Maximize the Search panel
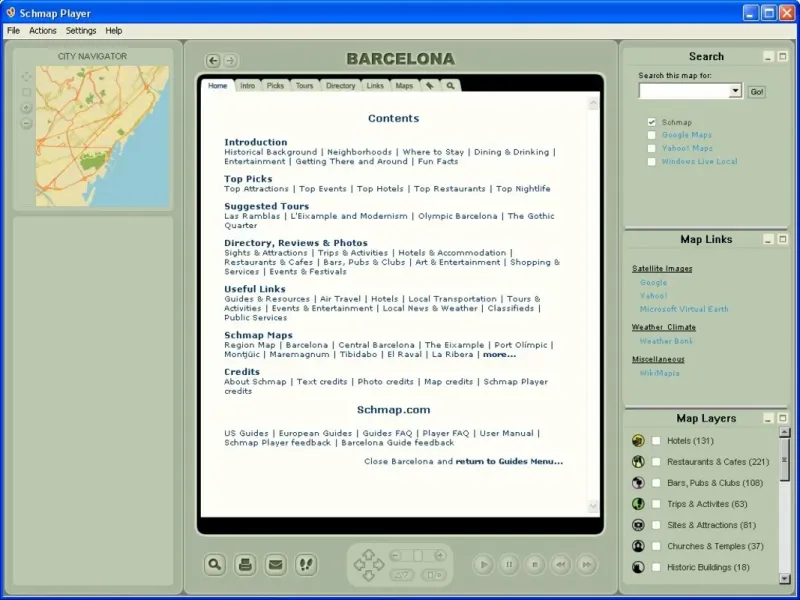The height and width of the screenshot is (600, 800). (x=782, y=56)
